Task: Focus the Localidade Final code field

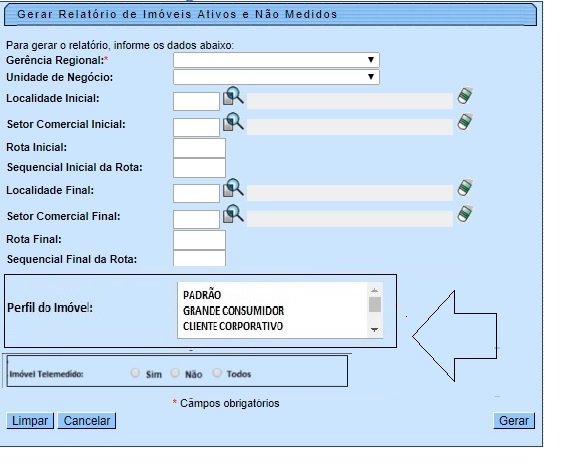Action: click(x=196, y=193)
